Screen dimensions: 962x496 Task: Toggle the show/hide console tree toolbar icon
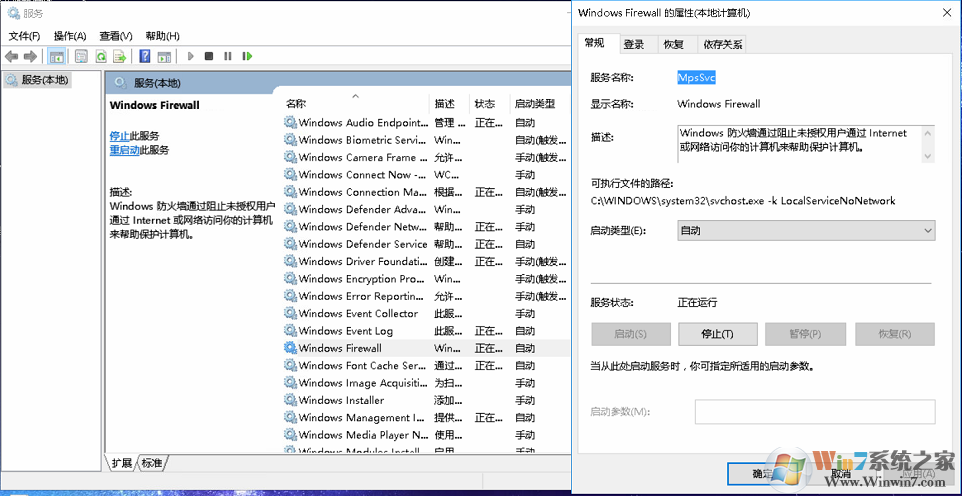[56, 56]
